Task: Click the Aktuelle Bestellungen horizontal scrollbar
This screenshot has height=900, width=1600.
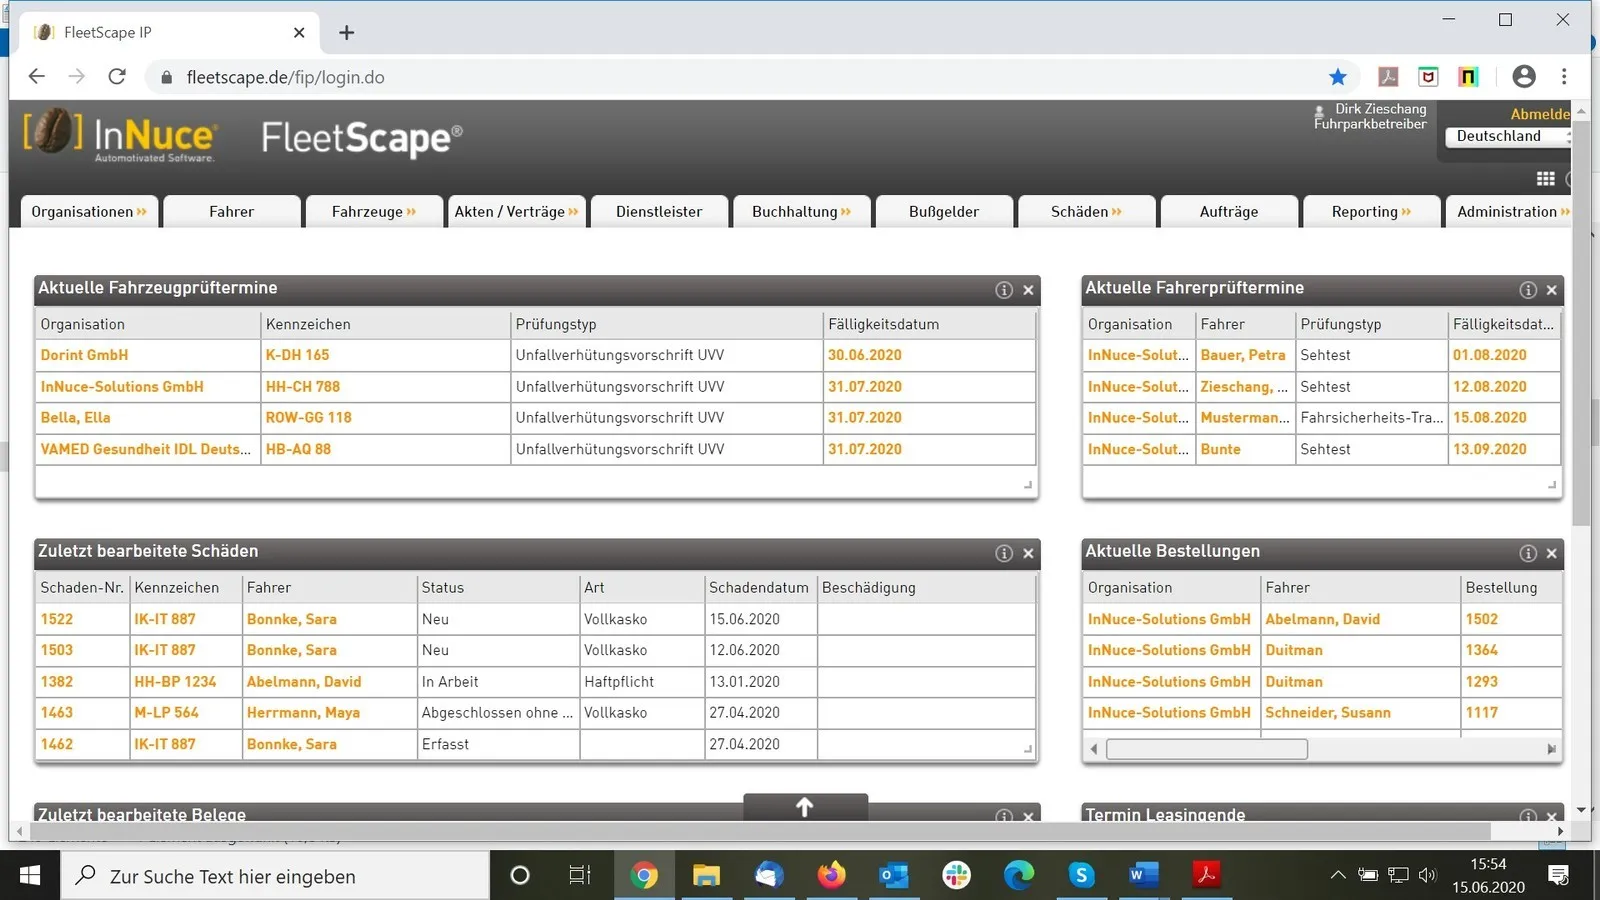Action: [x=1322, y=749]
